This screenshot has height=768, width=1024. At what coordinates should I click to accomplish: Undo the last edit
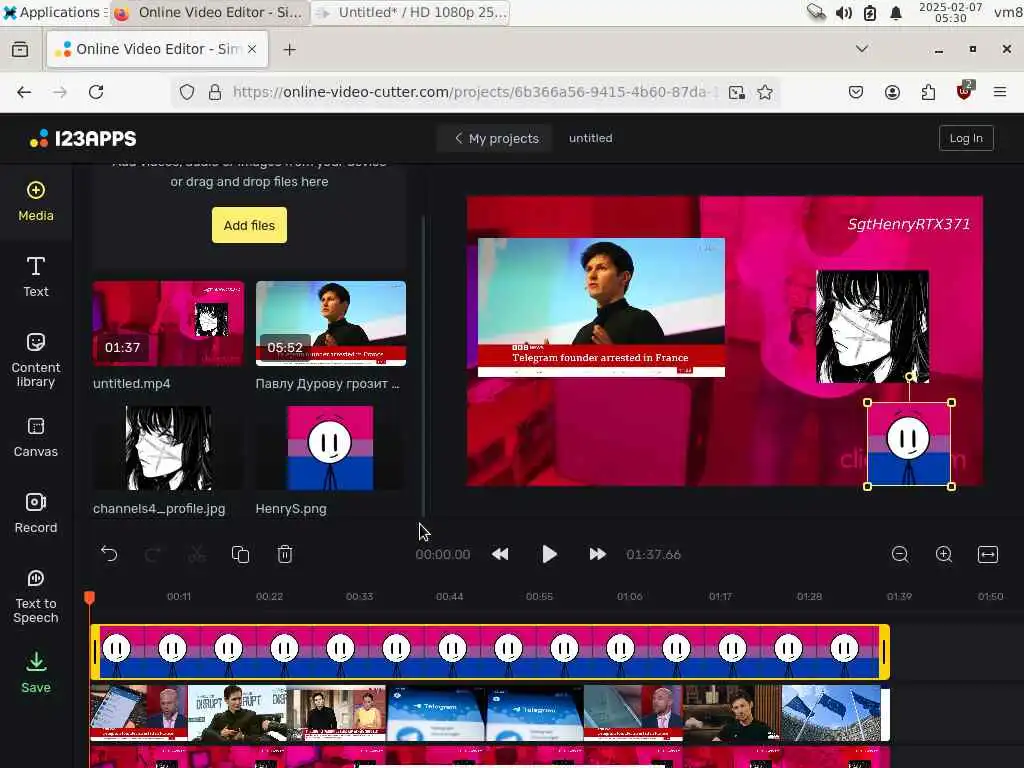click(109, 554)
